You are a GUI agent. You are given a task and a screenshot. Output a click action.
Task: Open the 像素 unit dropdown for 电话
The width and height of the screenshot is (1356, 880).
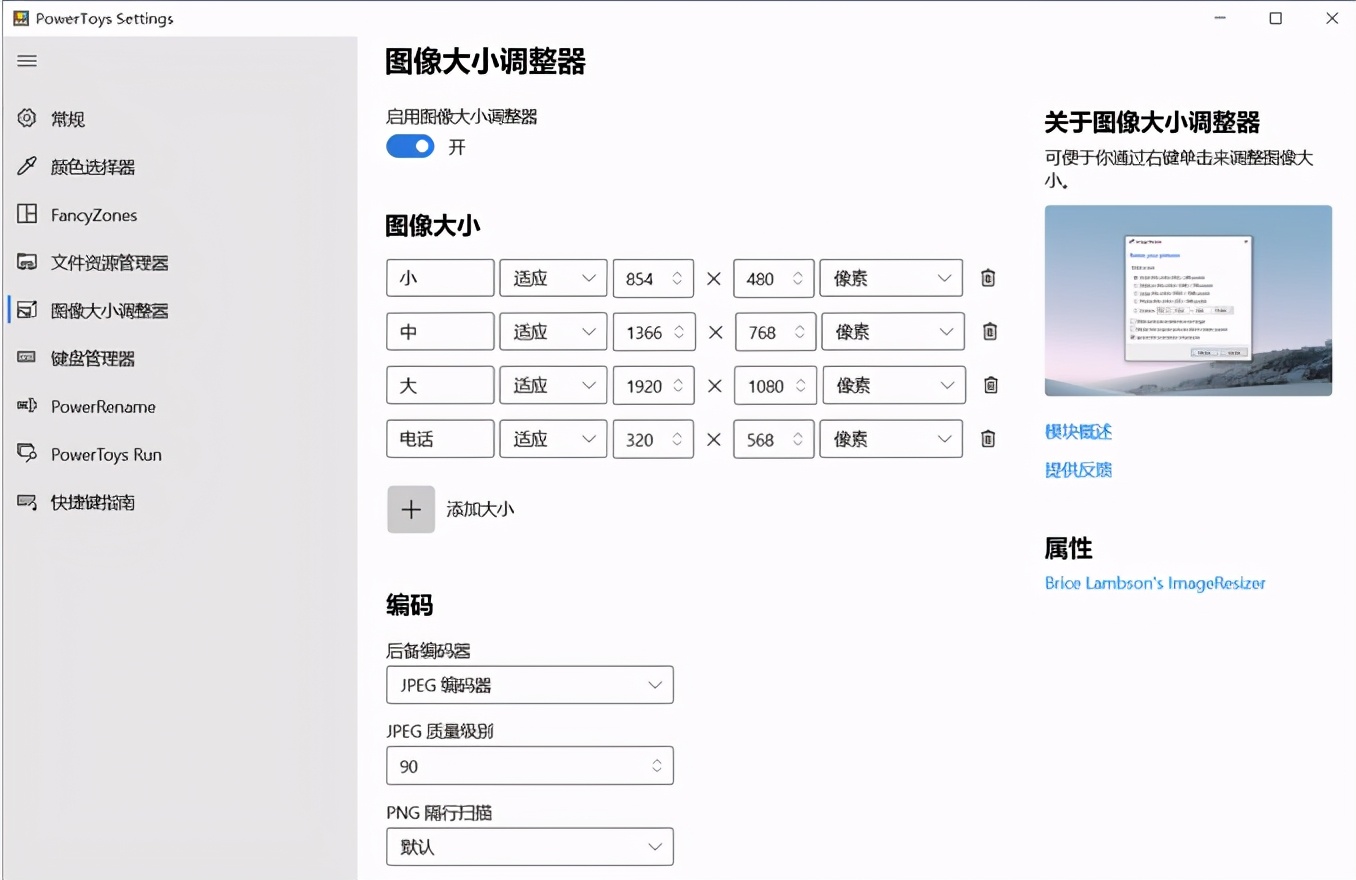coord(891,438)
